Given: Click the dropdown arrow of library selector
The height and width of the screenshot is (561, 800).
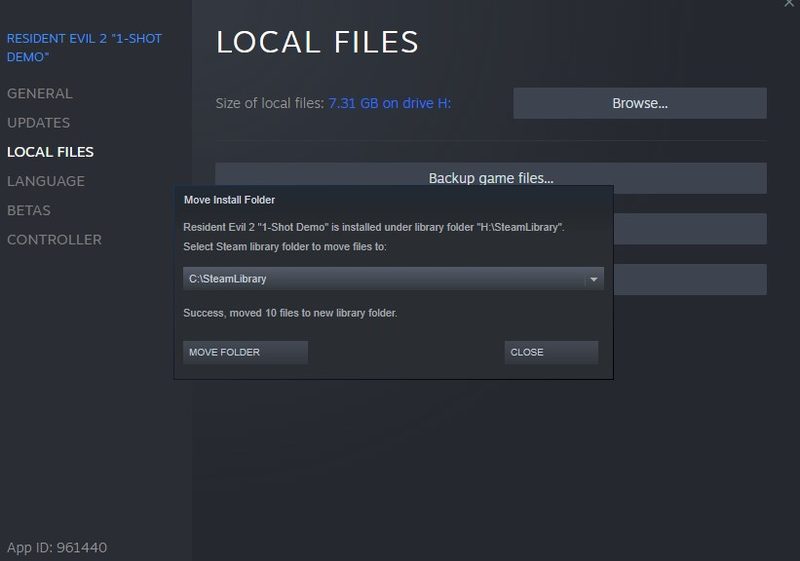Looking at the screenshot, I should (x=594, y=279).
